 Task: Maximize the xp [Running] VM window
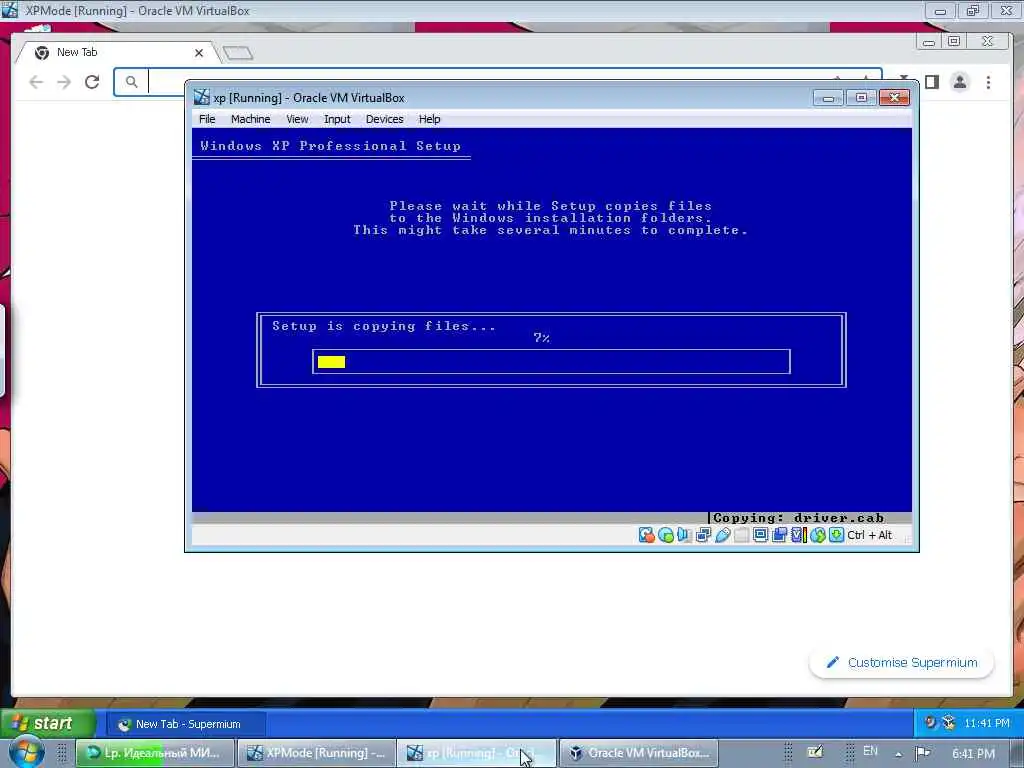[861, 98]
